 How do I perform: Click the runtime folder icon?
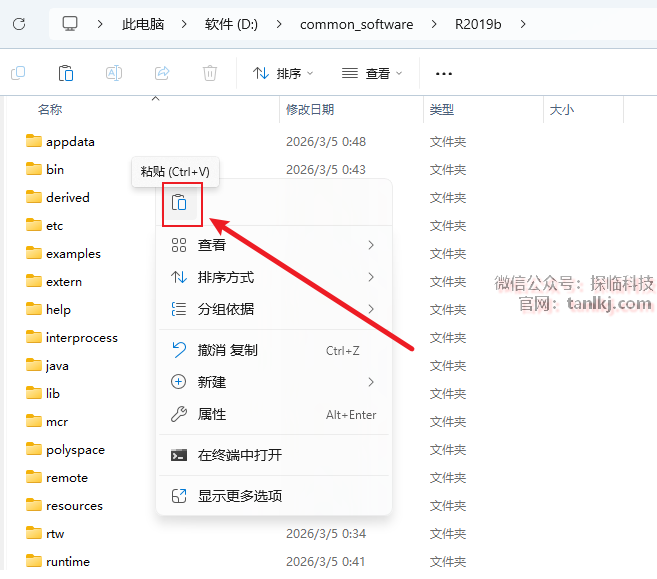click(34, 561)
